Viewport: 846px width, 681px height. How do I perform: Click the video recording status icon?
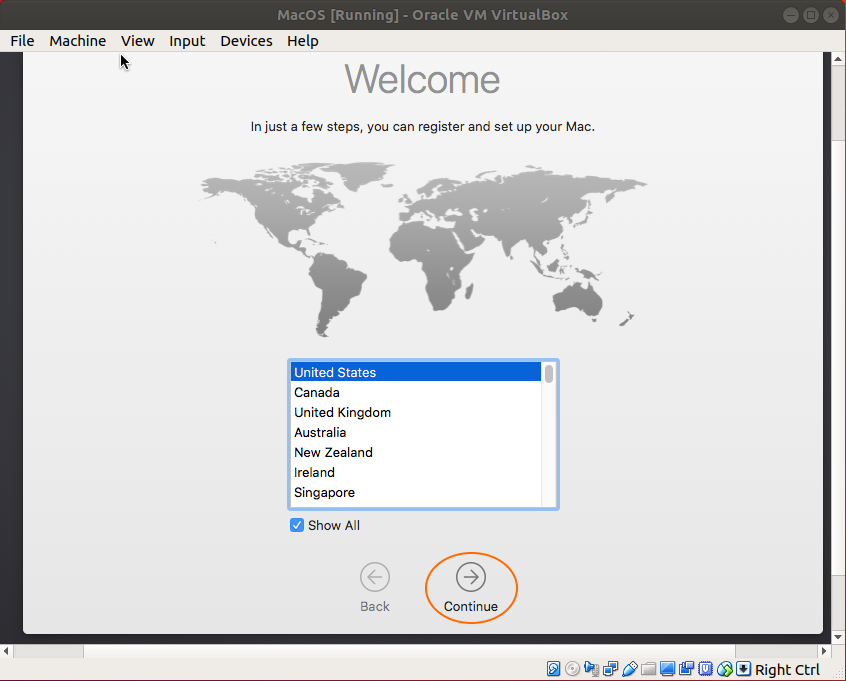[686, 669]
